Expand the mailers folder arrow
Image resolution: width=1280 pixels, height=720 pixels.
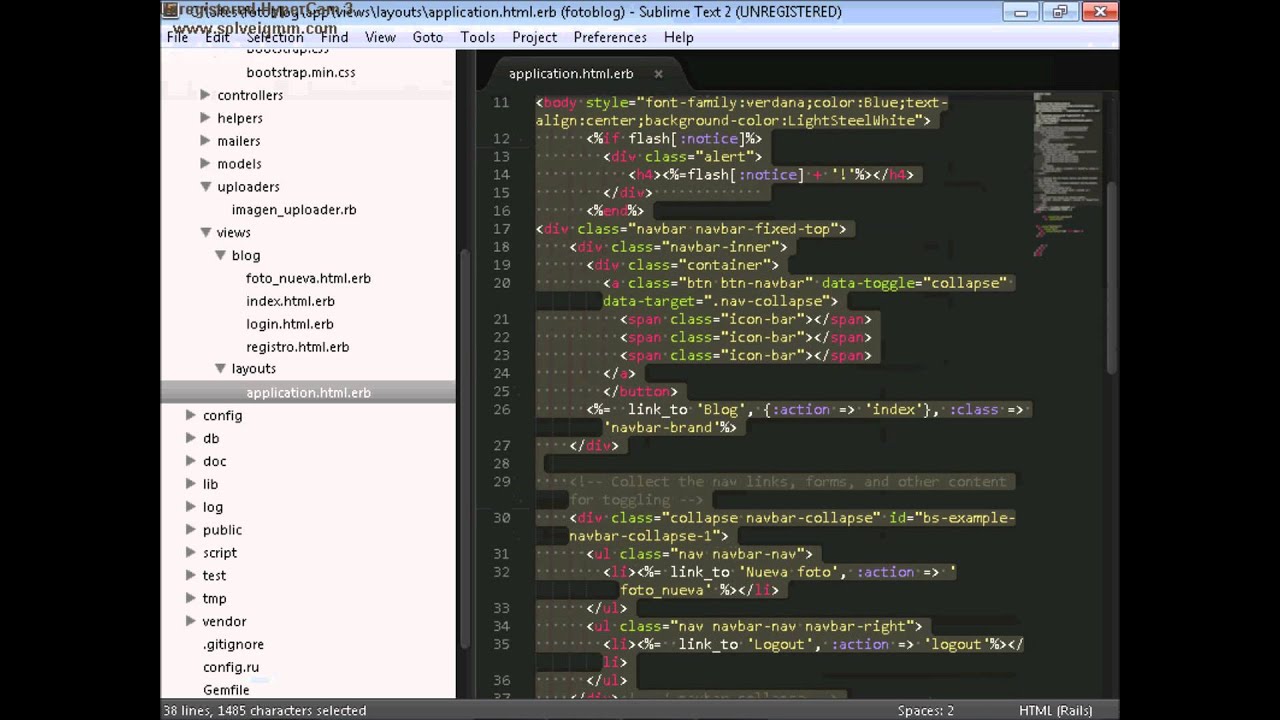(x=205, y=141)
